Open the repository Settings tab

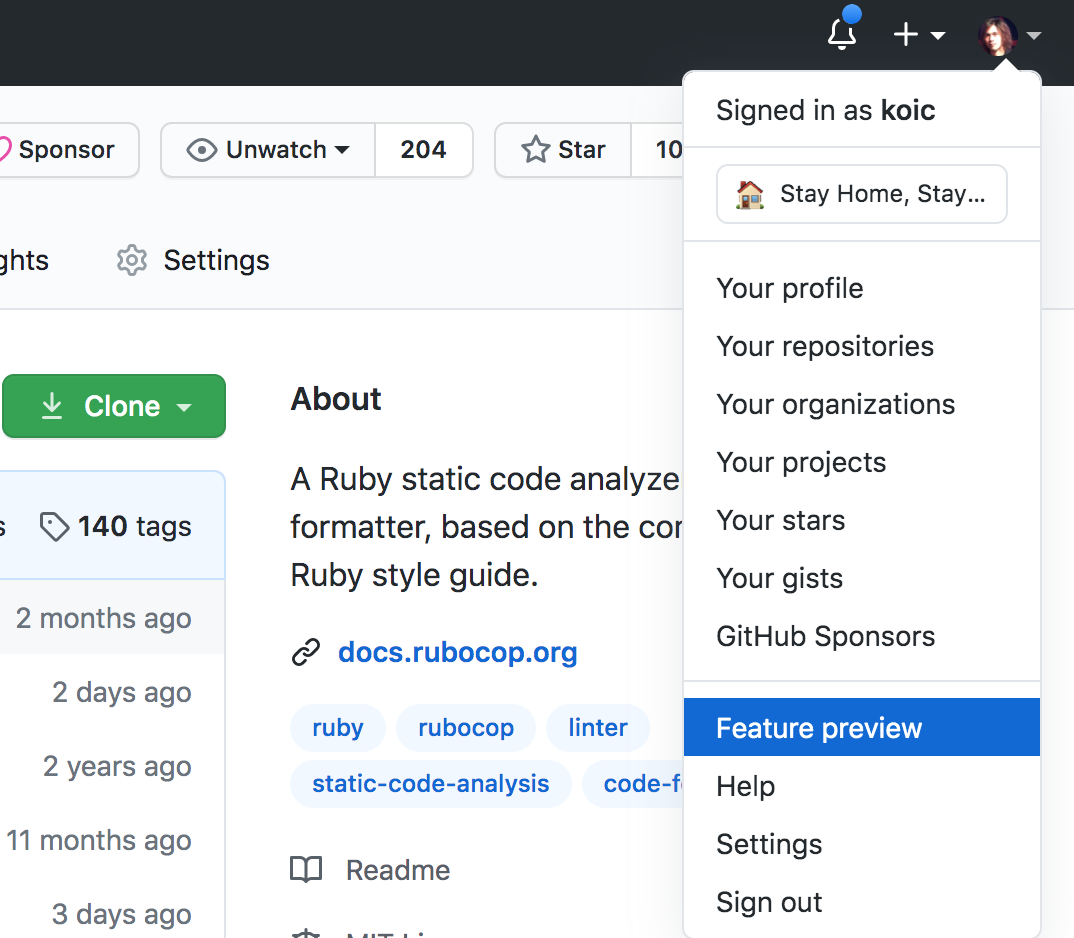(x=216, y=260)
